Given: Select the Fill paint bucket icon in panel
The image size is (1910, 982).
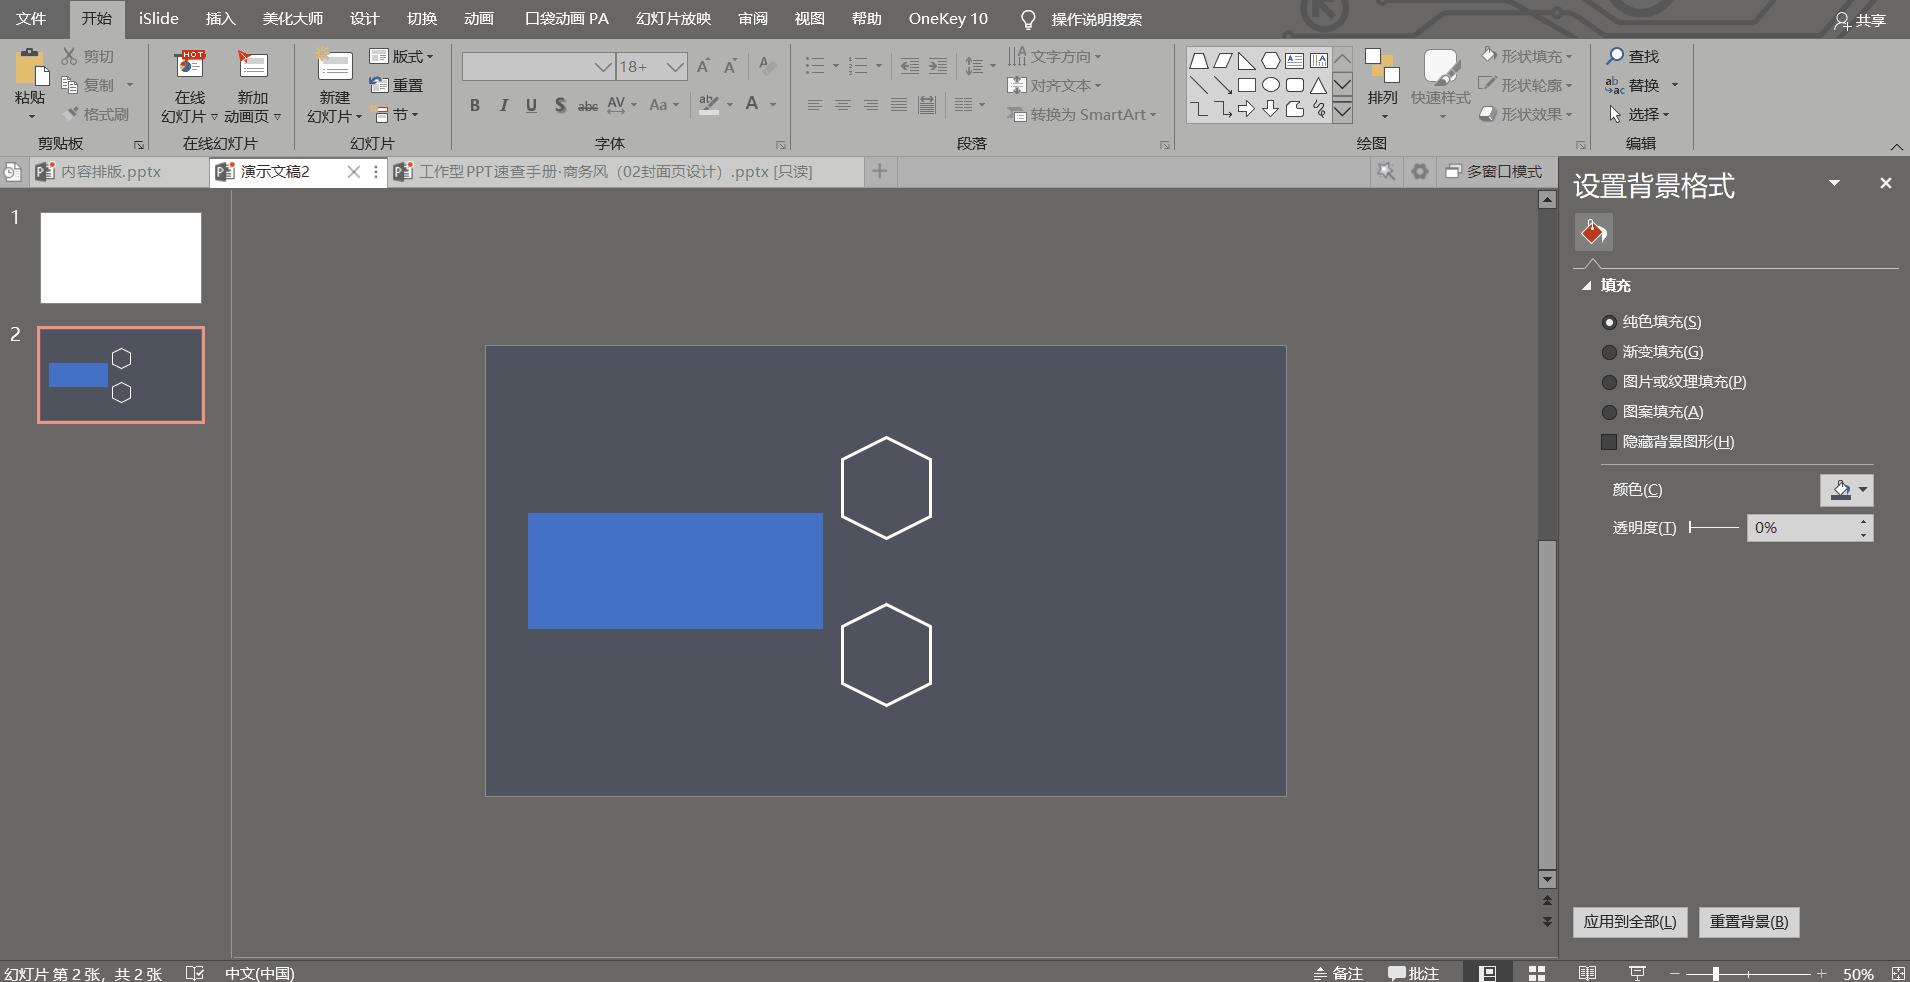Looking at the screenshot, I should click(x=1593, y=233).
